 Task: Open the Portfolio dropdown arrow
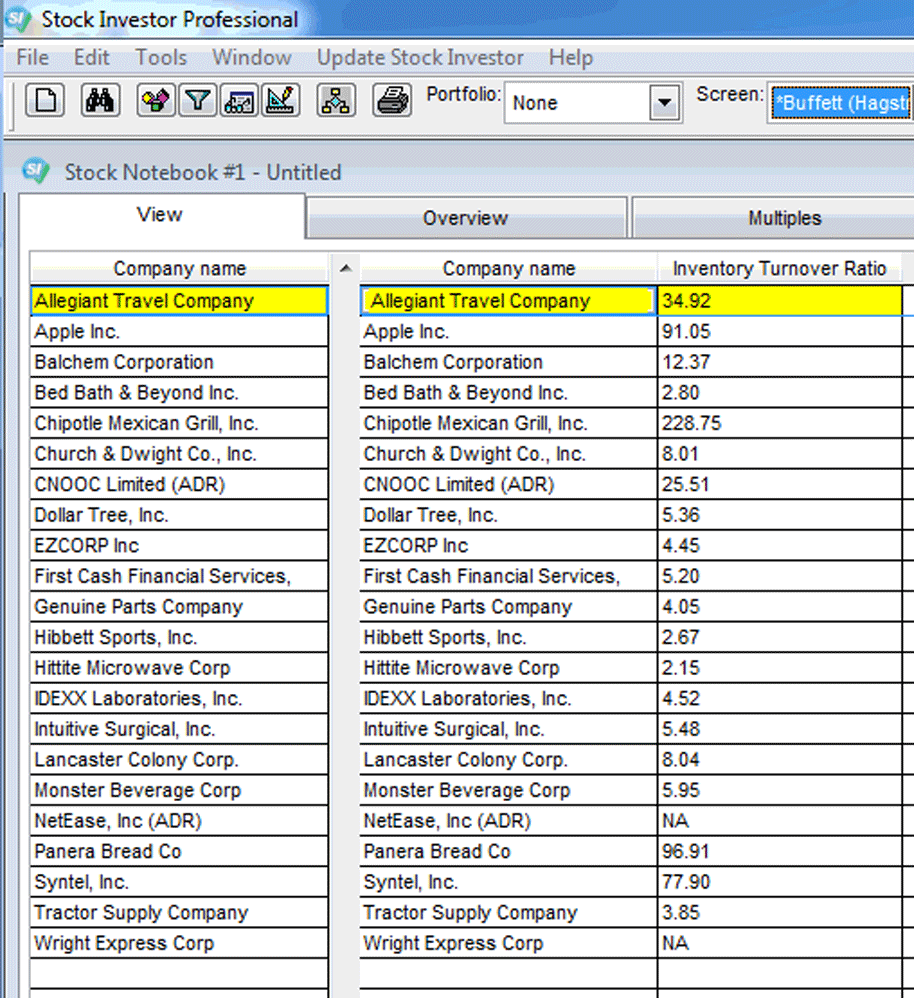(665, 103)
